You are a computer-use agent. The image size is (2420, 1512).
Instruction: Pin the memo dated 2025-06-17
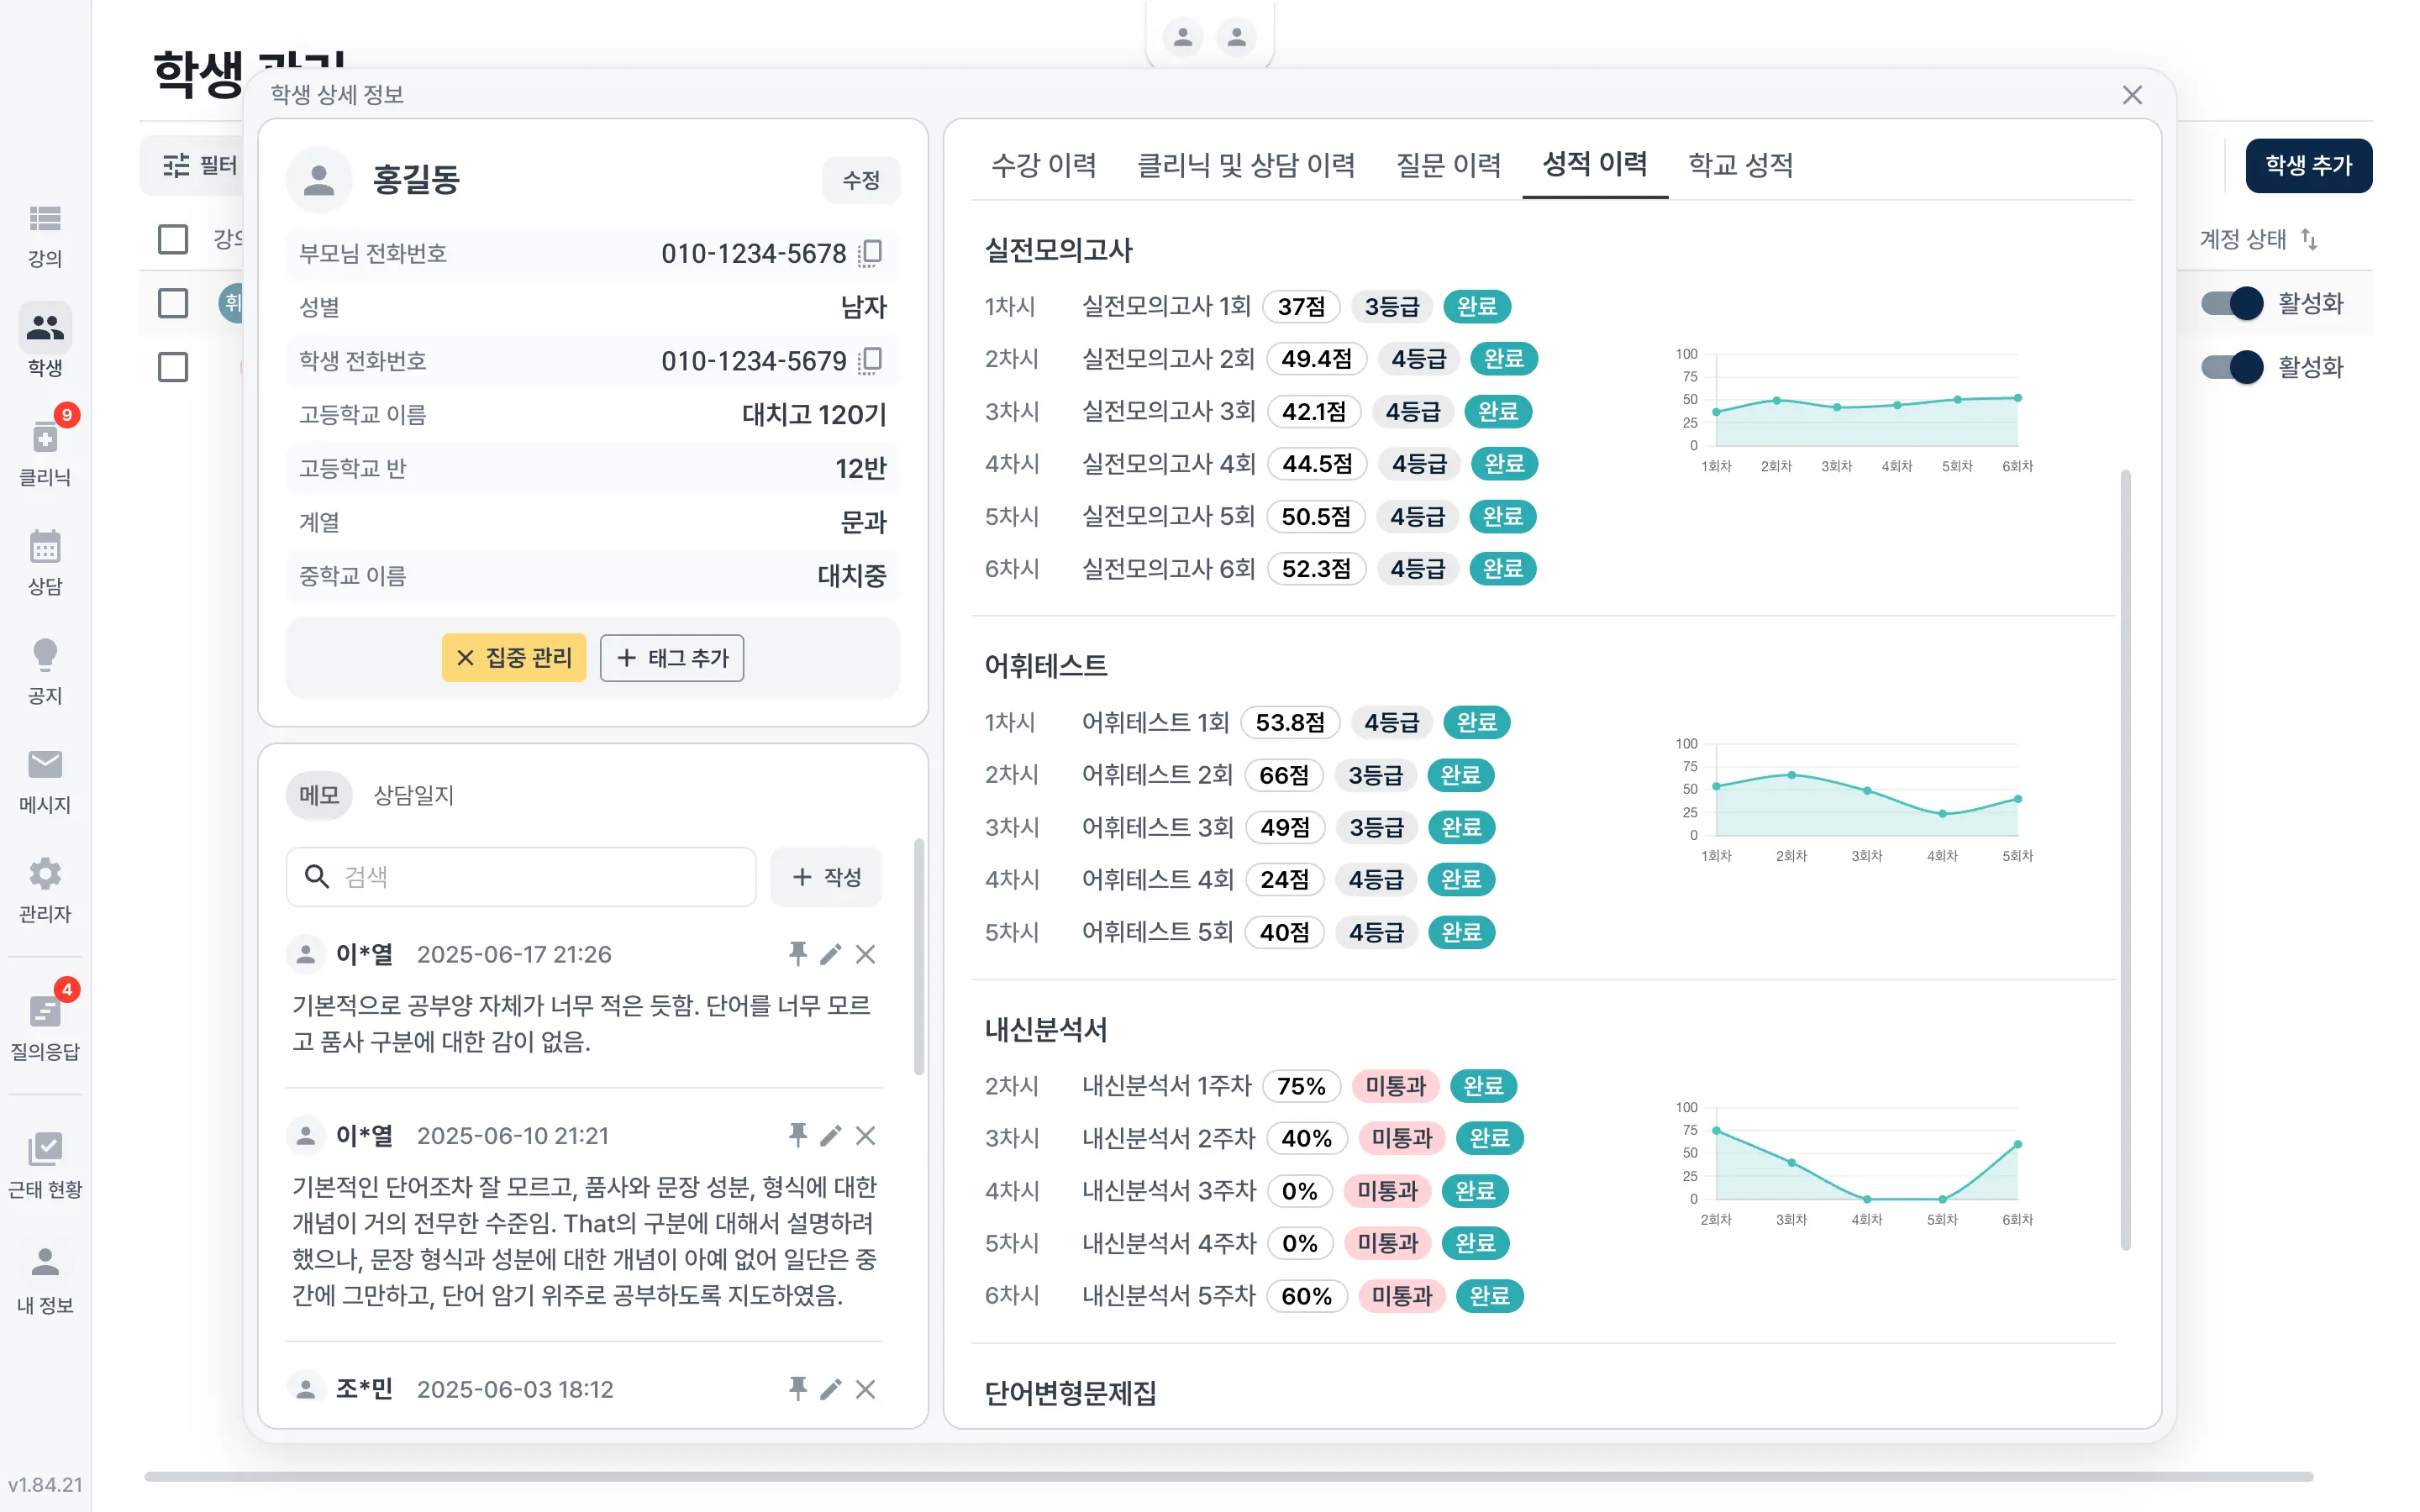[x=797, y=954]
